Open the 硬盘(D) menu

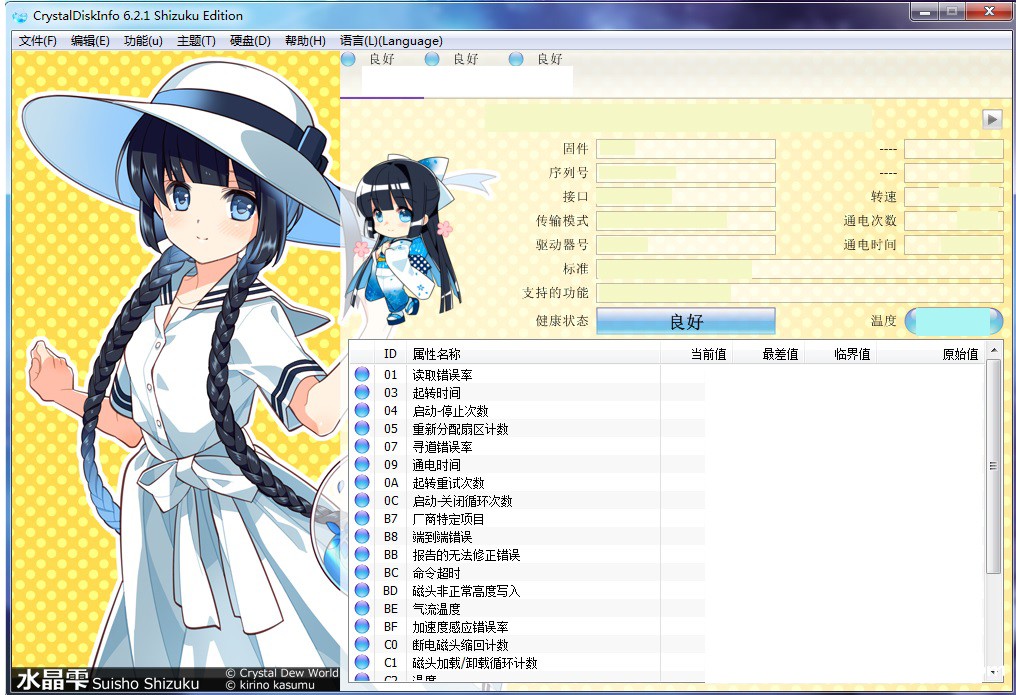click(x=250, y=41)
